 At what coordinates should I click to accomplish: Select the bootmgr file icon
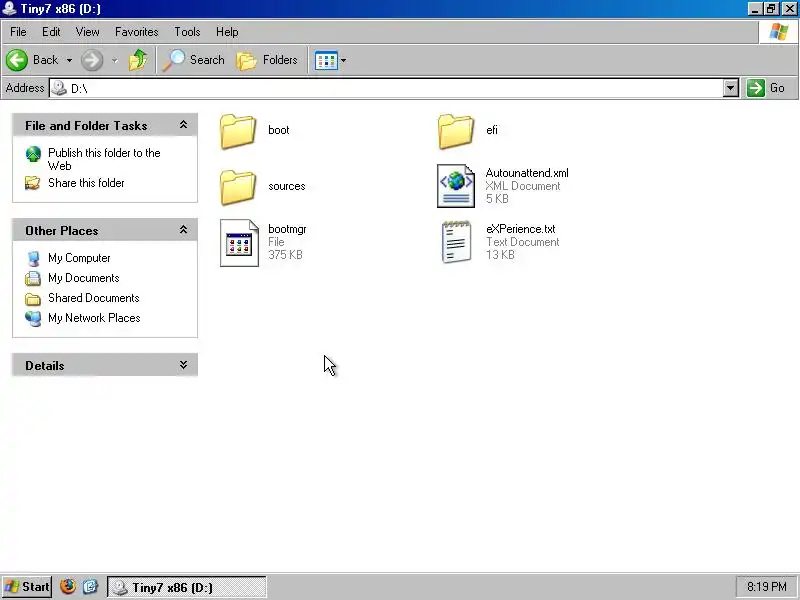(x=239, y=243)
